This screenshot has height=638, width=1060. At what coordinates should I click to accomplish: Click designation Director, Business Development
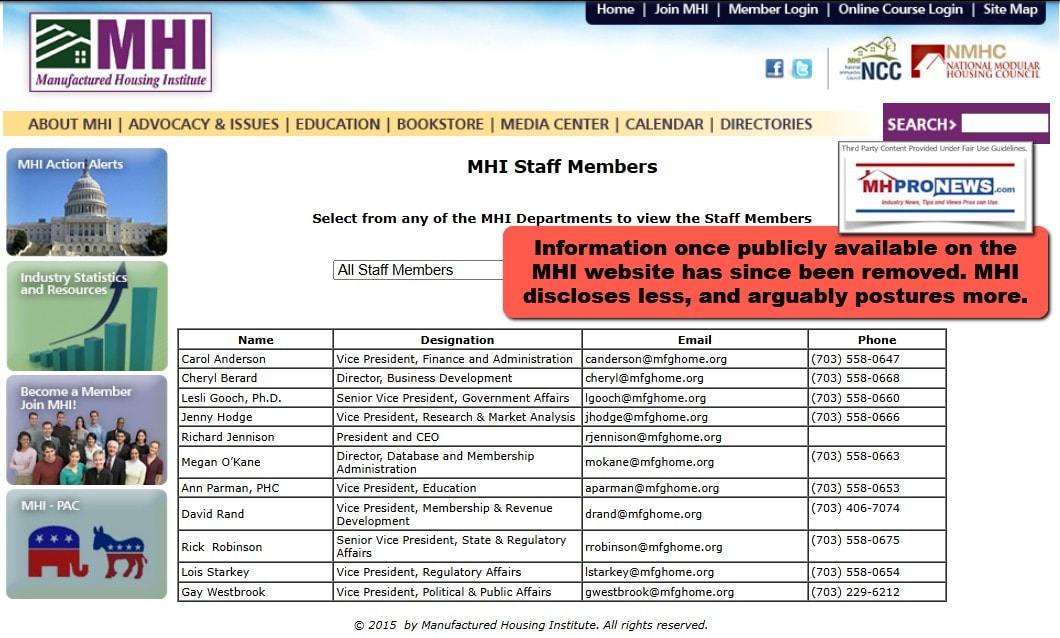[424, 378]
